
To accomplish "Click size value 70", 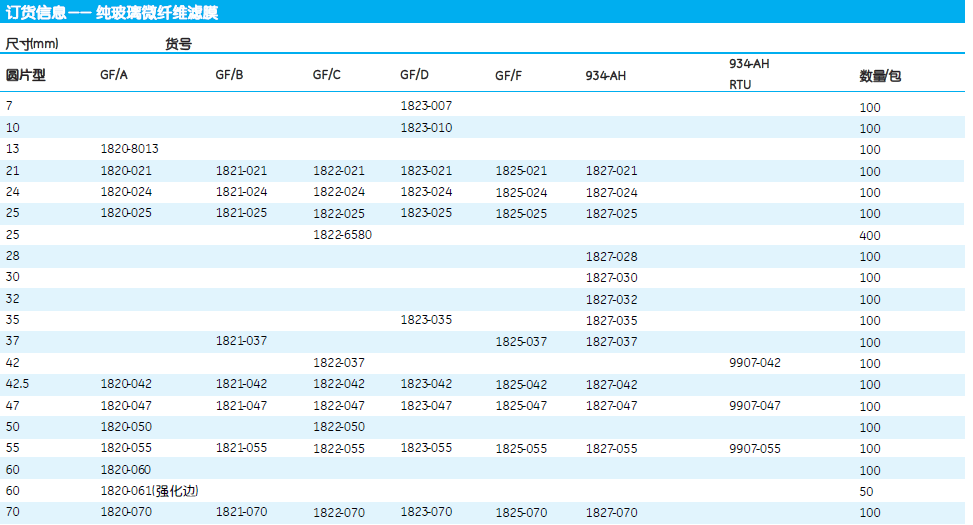I will (12, 512).
